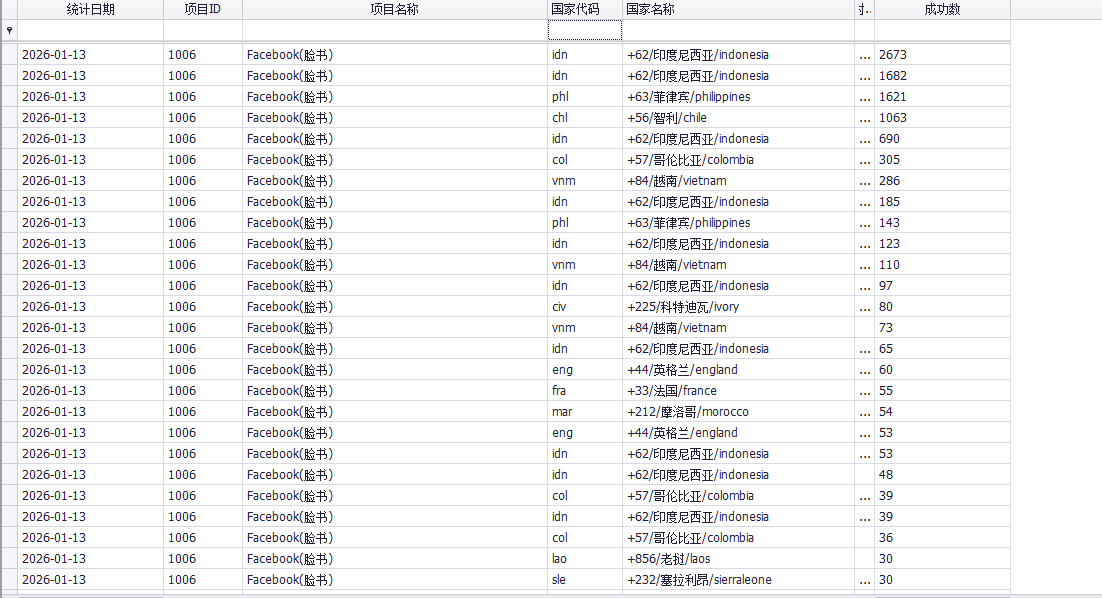1102x598 pixels.
Task: Click Facebook(脸书) in the row with 690
Action: 394,139
